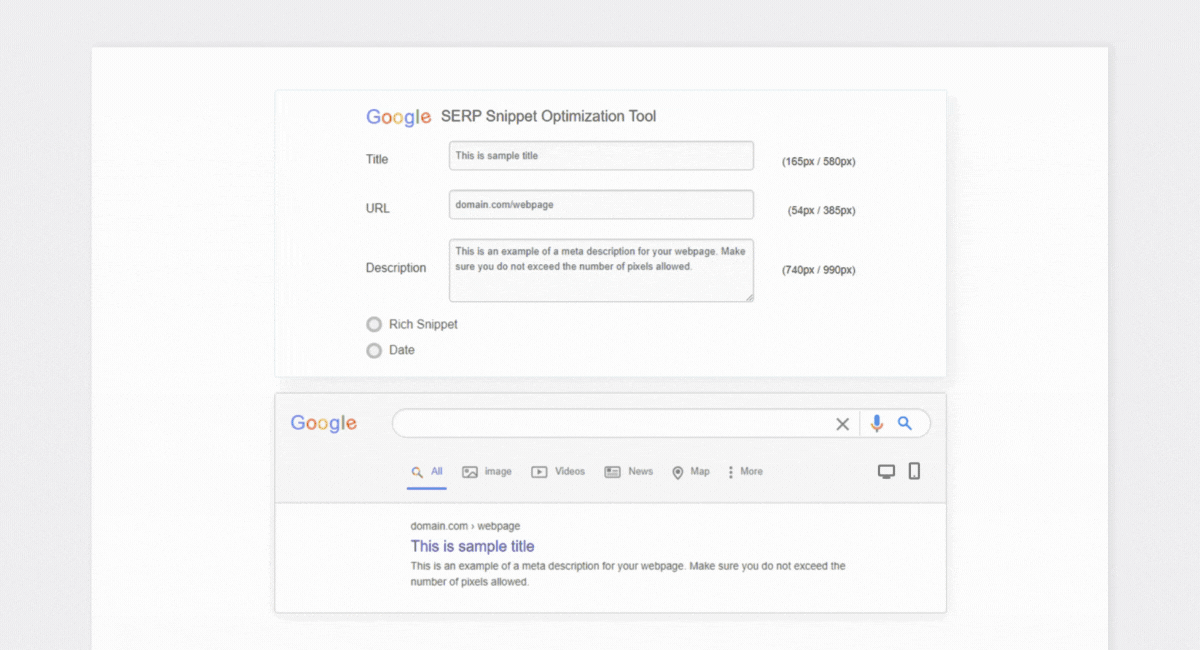Image resolution: width=1200 pixels, height=650 pixels.
Task: Click the preview meta description text
Action: (x=628, y=574)
